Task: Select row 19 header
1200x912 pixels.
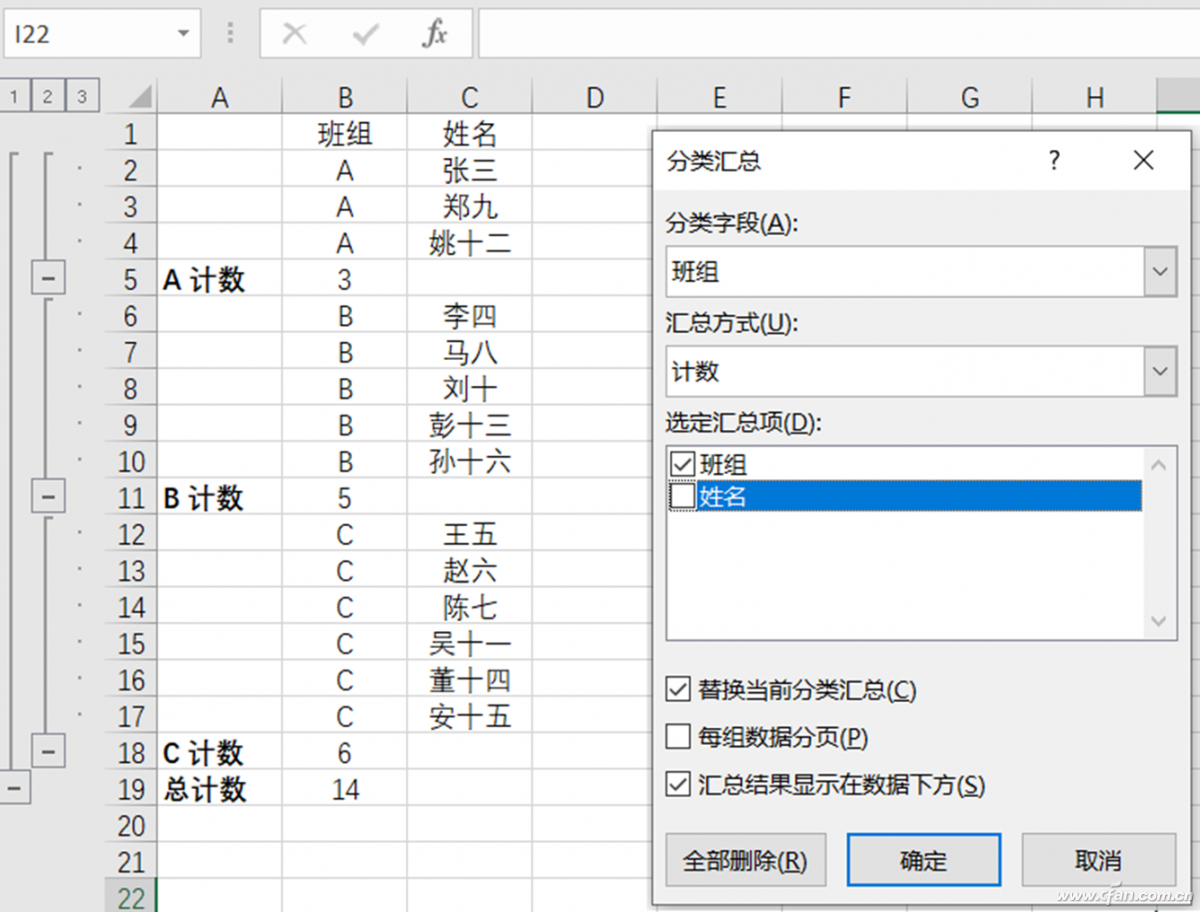Action: (x=131, y=788)
